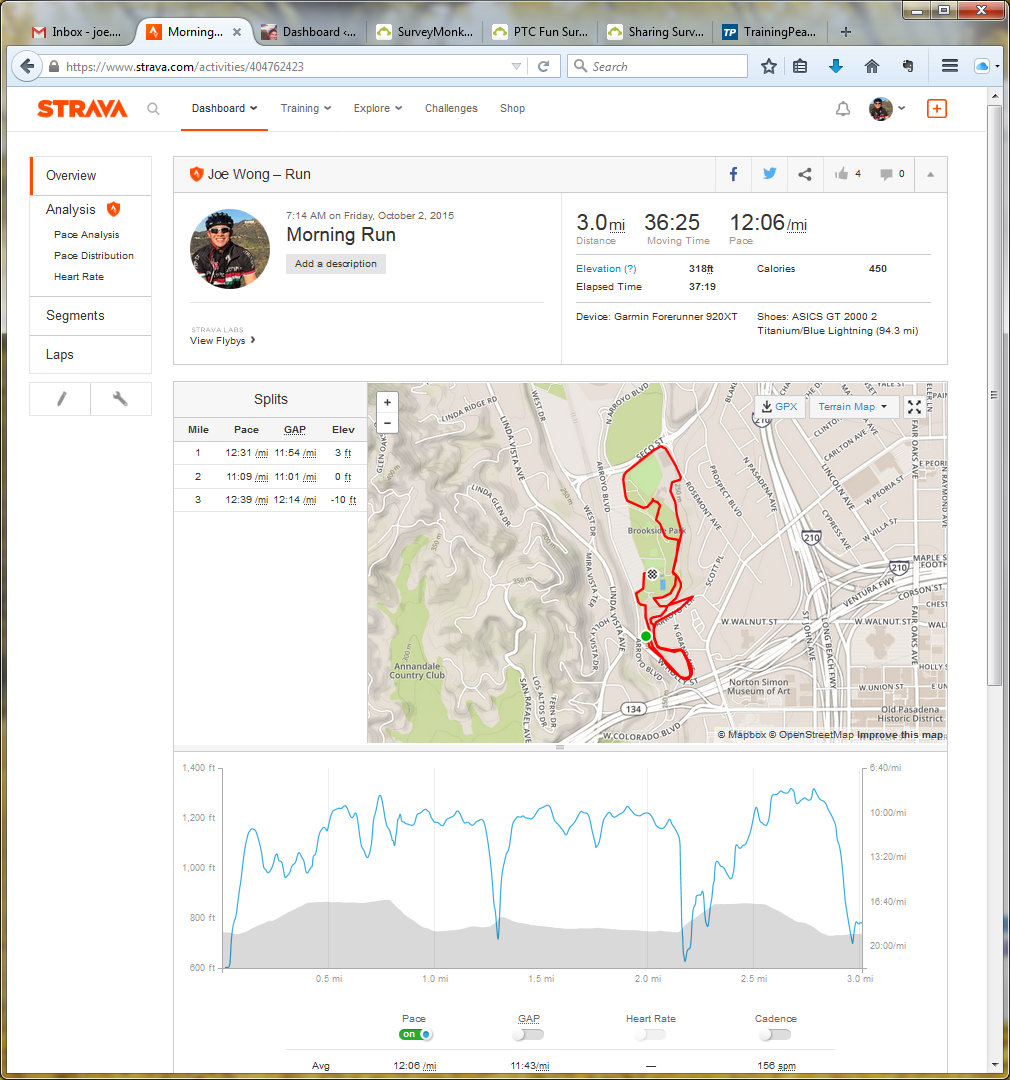
Task: Click the Add a description button
Action: pos(336,264)
